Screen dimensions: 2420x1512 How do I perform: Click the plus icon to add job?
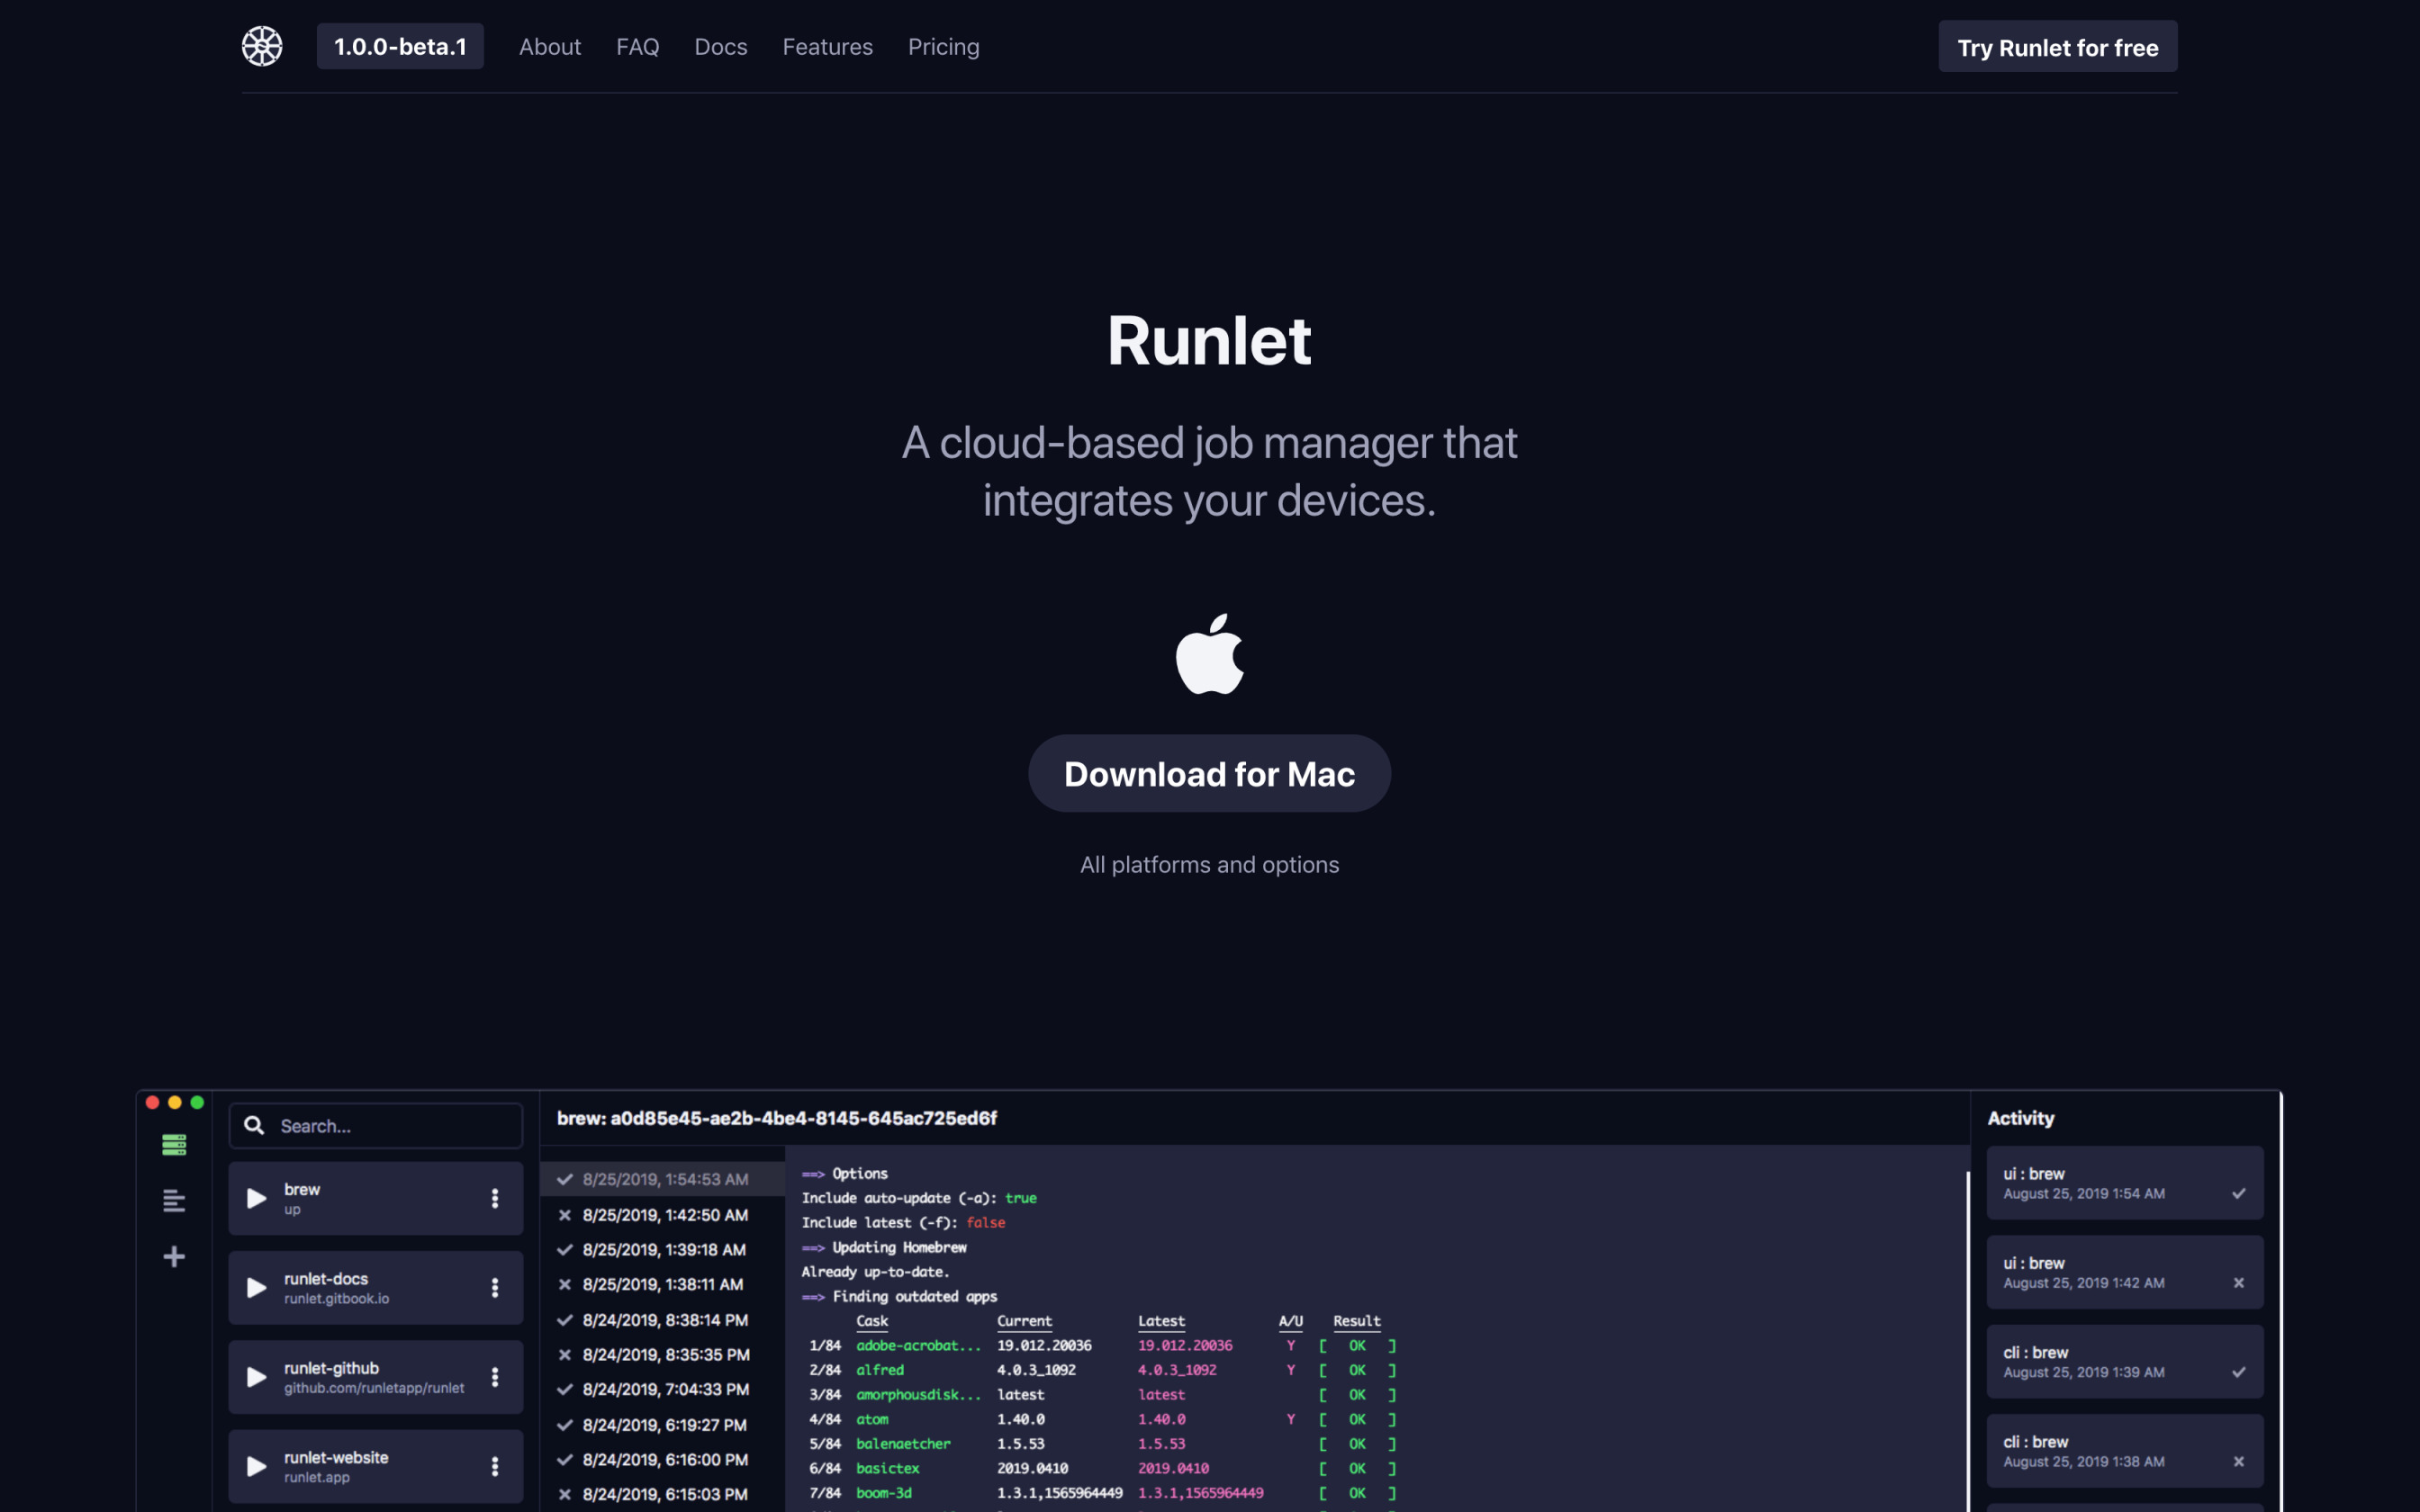click(x=174, y=1256)
